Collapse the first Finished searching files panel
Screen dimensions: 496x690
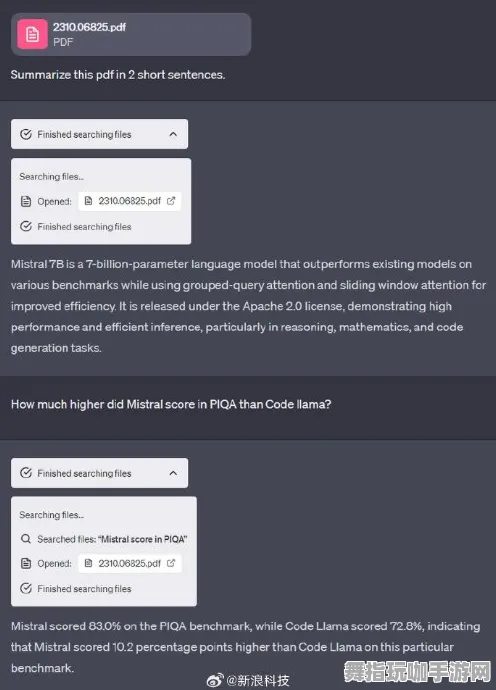point(173,134)
